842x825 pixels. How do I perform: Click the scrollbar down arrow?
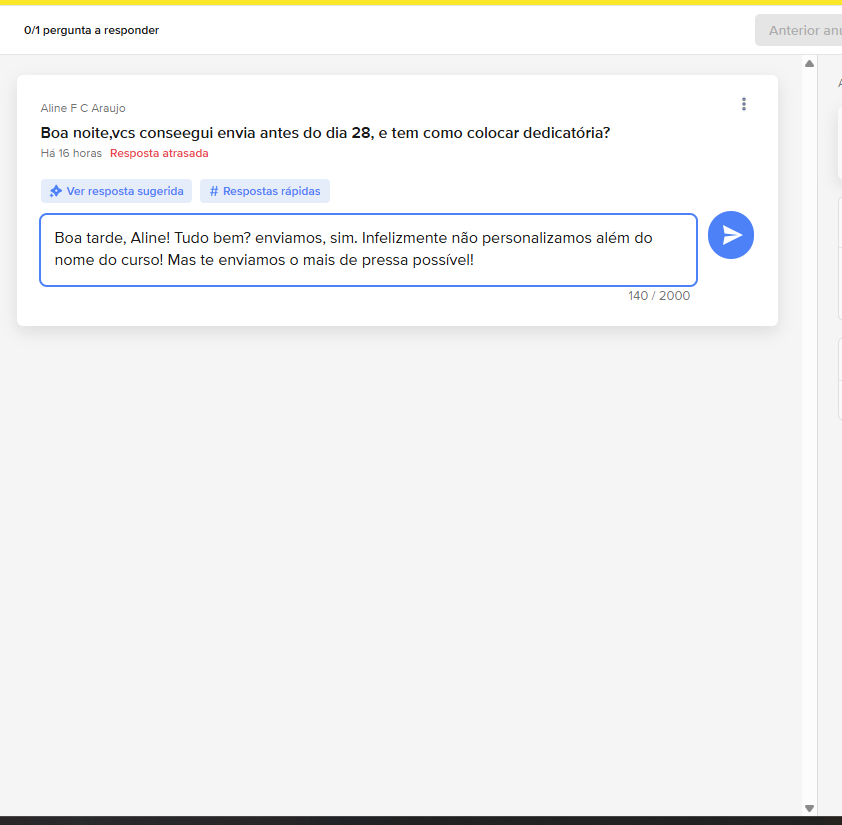809,808
